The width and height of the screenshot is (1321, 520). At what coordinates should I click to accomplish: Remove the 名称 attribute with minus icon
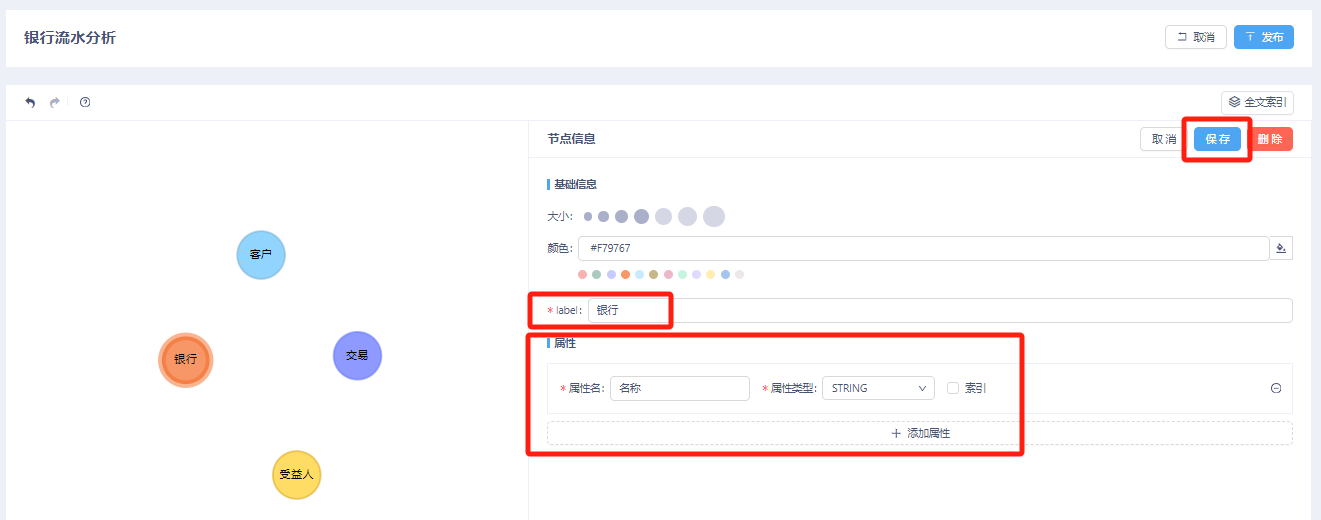click(x=1276, y=388)
